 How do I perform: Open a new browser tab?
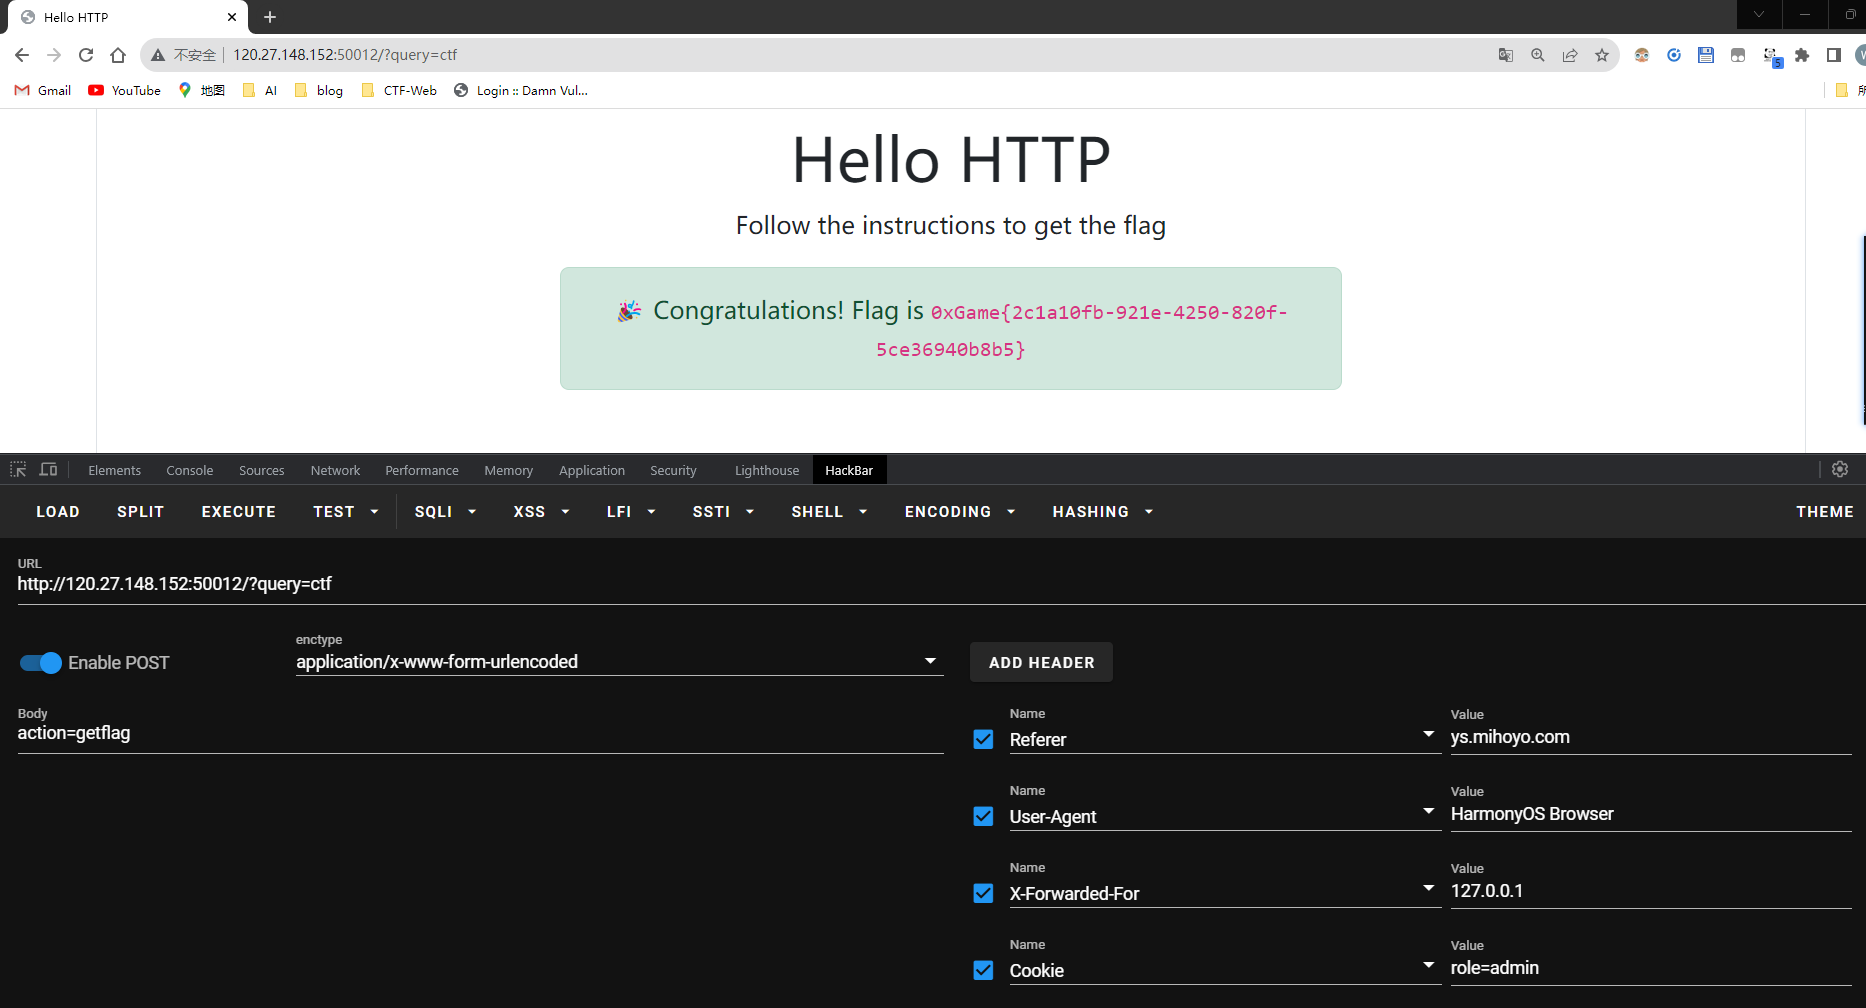pyautogui.click(x=270, y=17)
